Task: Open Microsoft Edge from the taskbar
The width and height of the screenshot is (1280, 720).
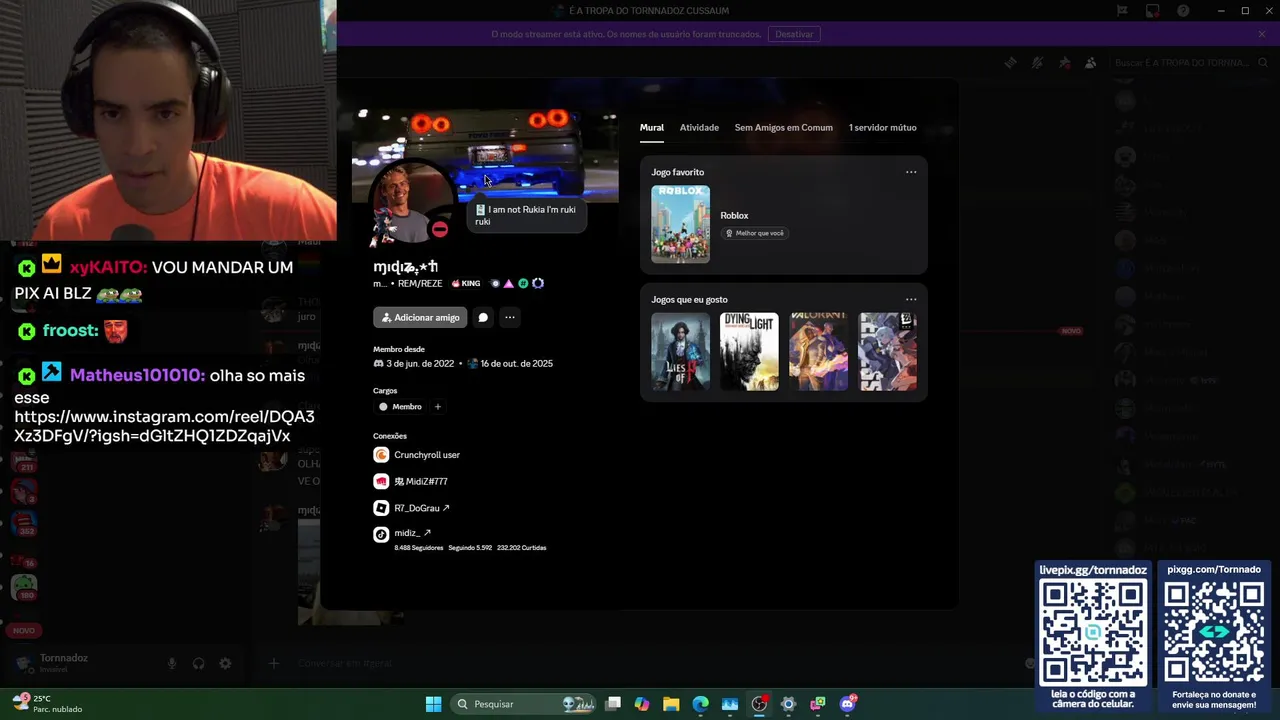Action: [700, 704]
